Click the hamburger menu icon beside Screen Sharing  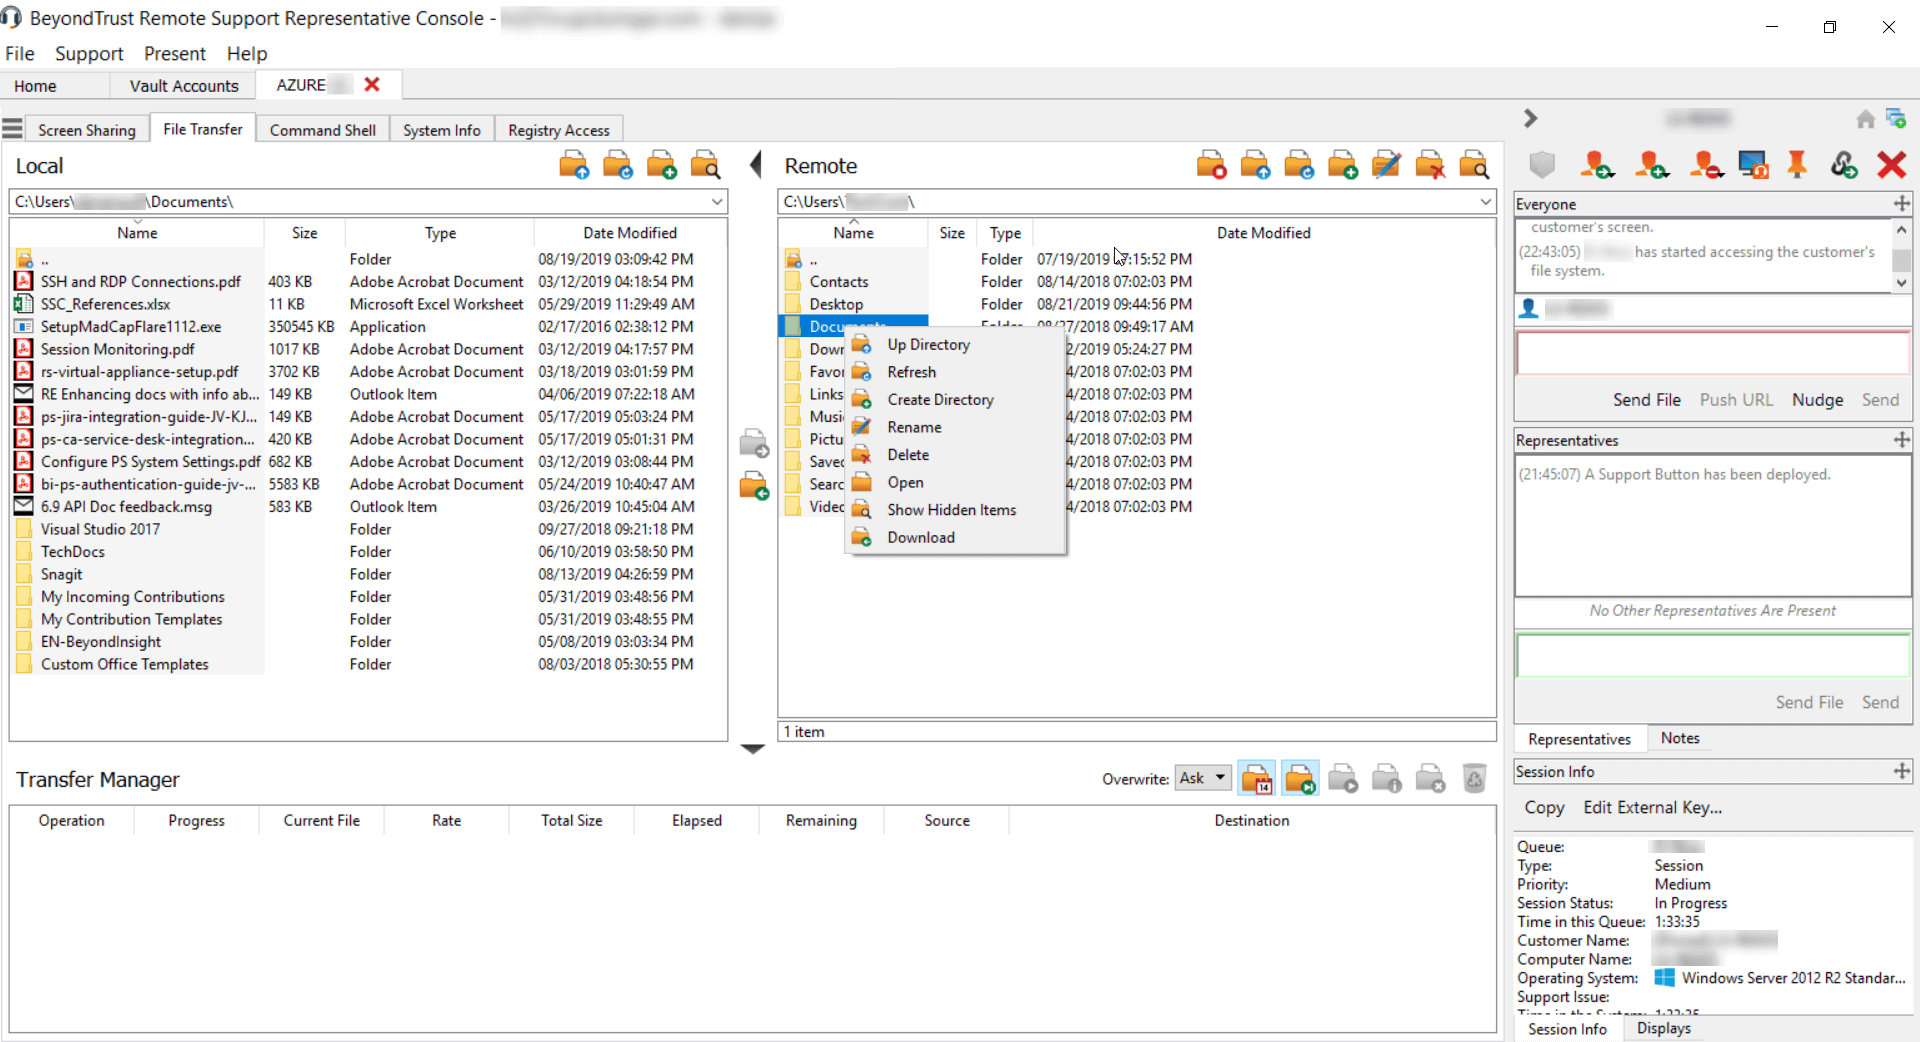pyautogui.click(x=12, y=128)
